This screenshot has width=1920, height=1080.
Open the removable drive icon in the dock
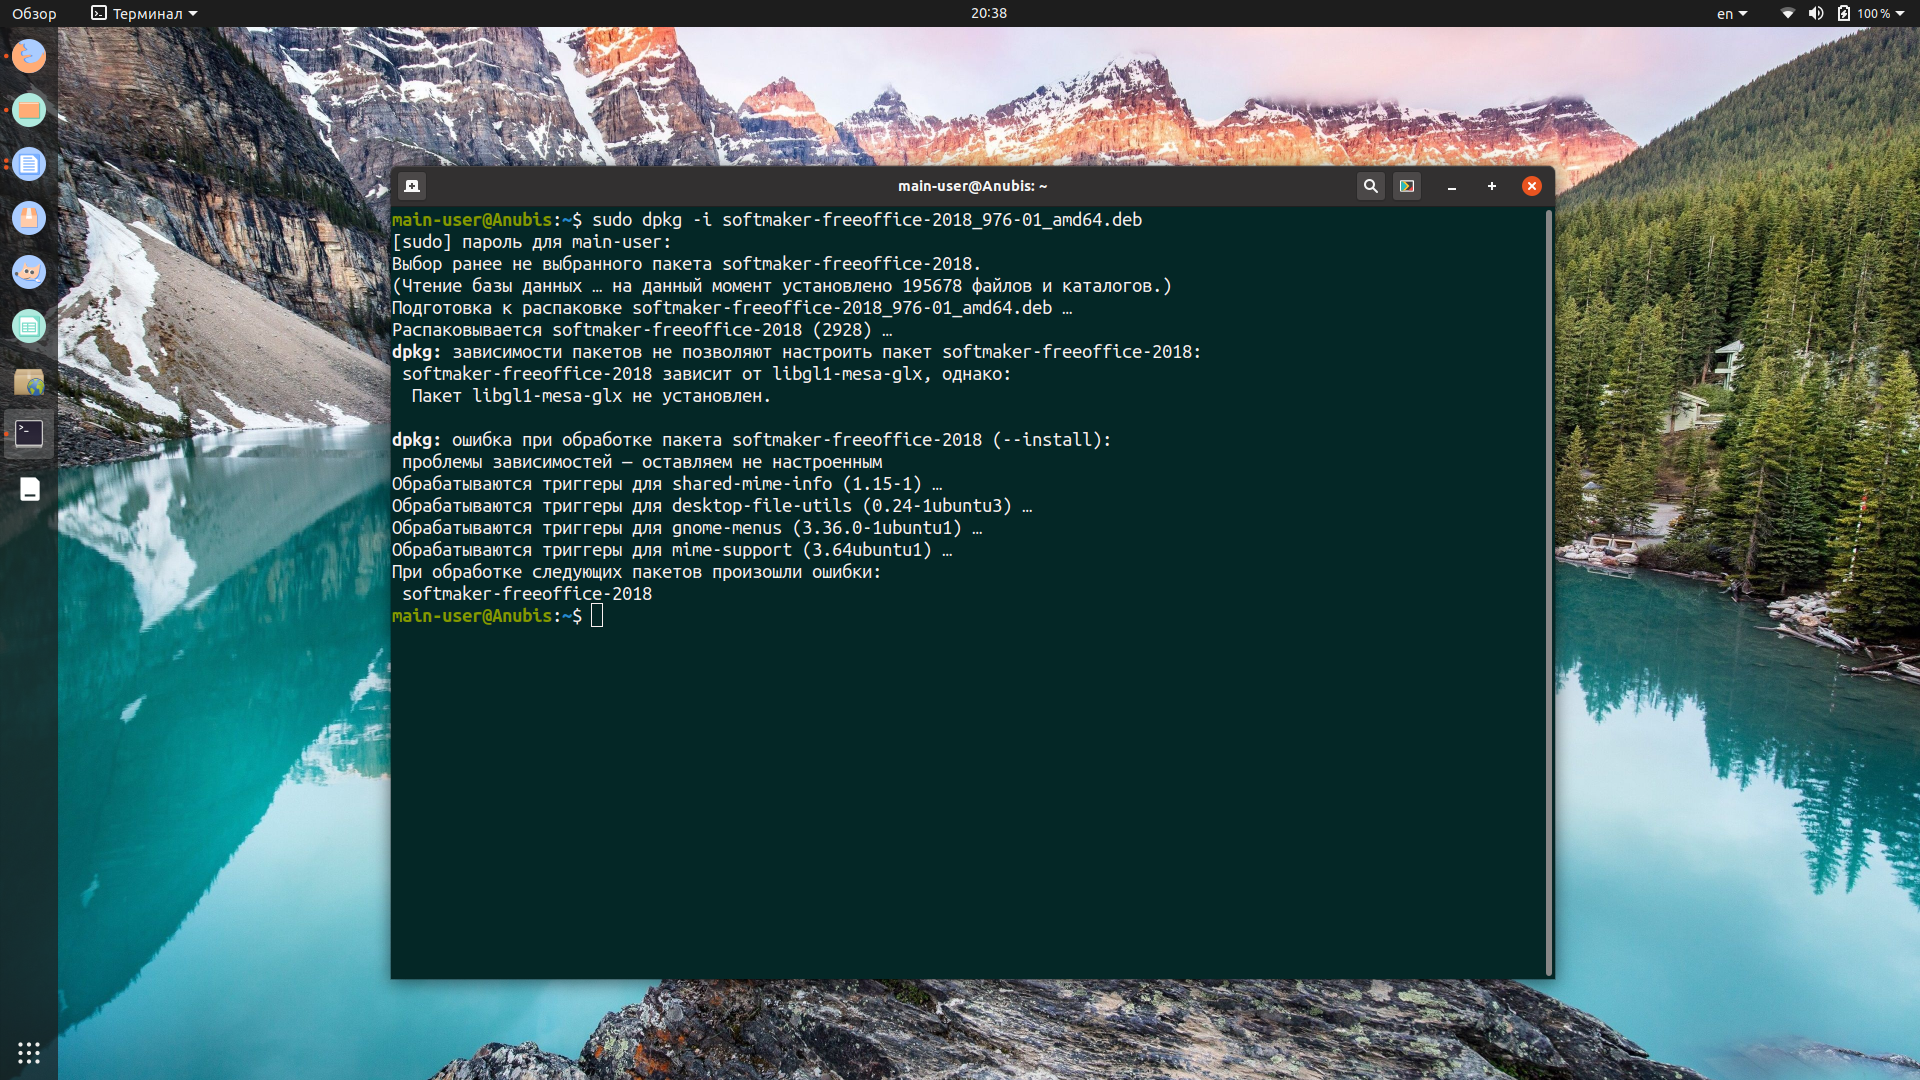click(30, 489)
